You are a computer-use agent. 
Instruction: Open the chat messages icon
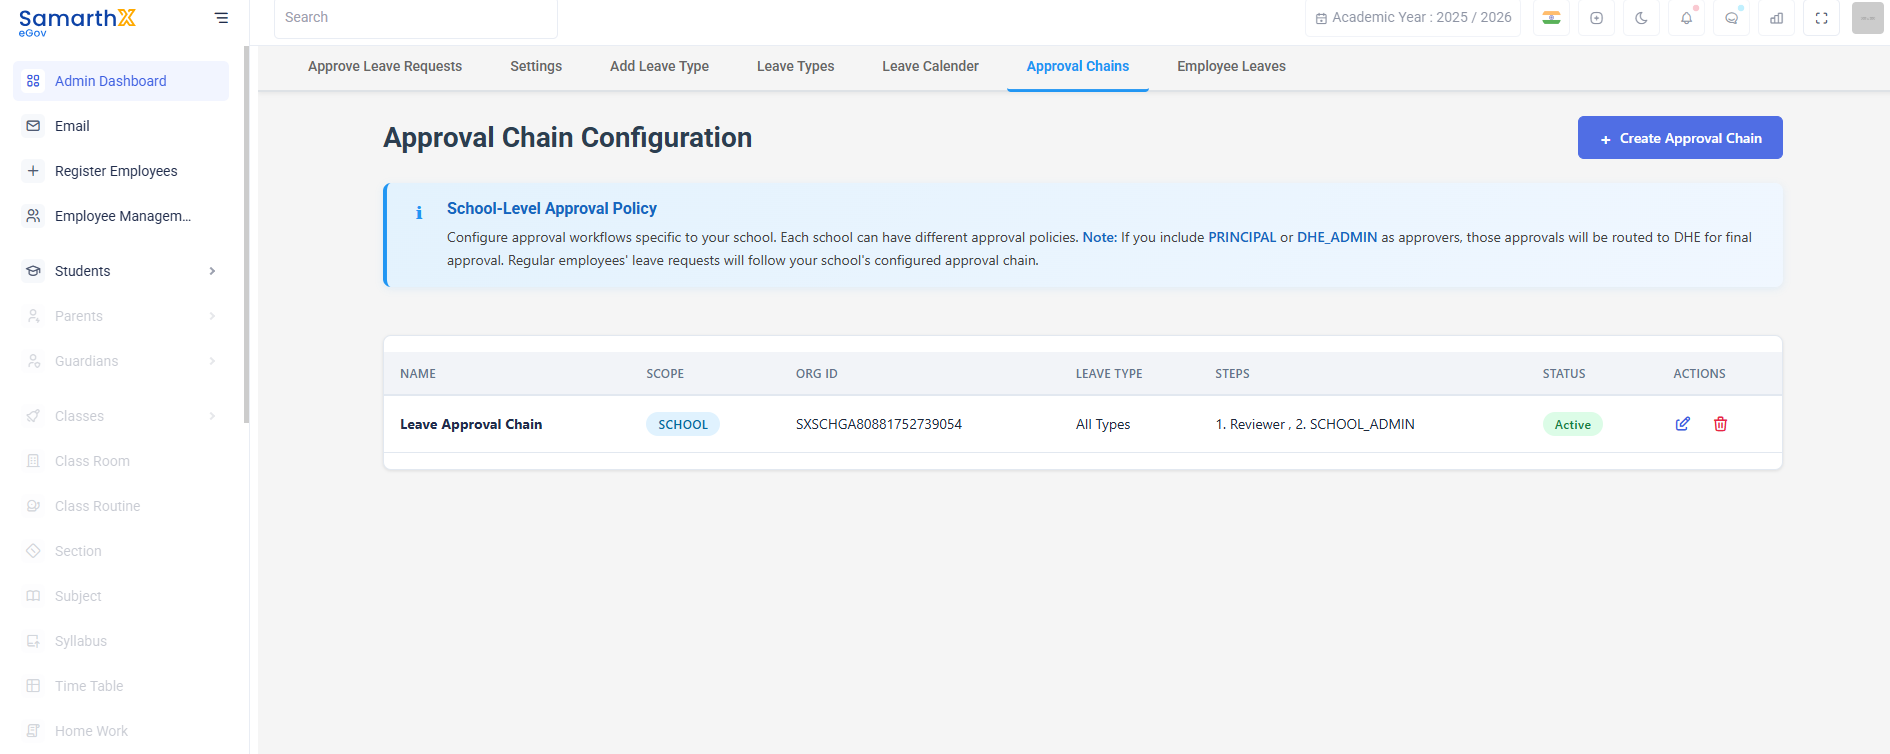1732,18
